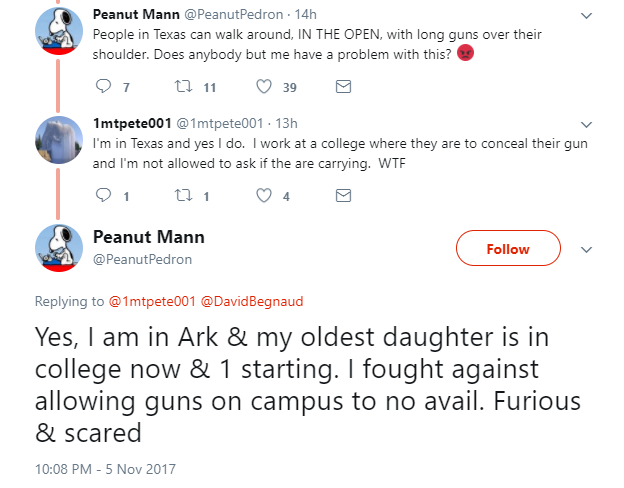The height and width of the screenshot is (488, 624).
Task: Expand options chevron on 1mtpete001's tweet
Action: pyautogui.click(x=587, y=125)
